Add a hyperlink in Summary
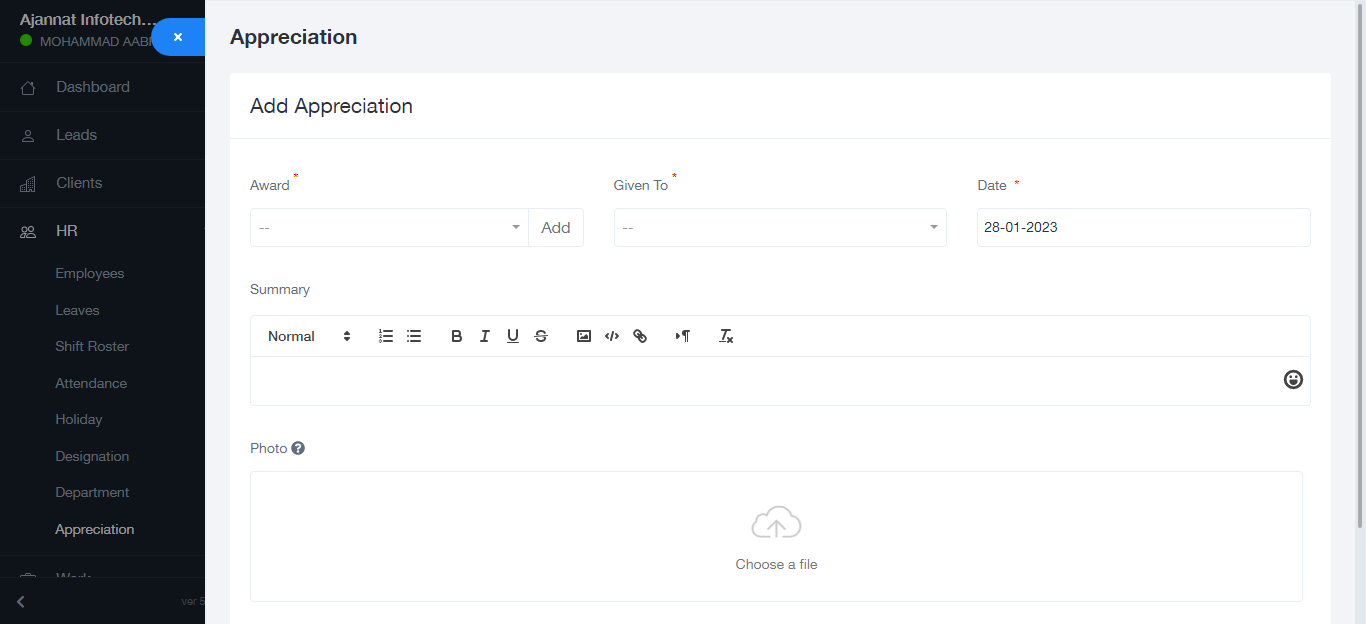Screen dimensions: 1366x624 pyautogui.click(x=640, y=337)
